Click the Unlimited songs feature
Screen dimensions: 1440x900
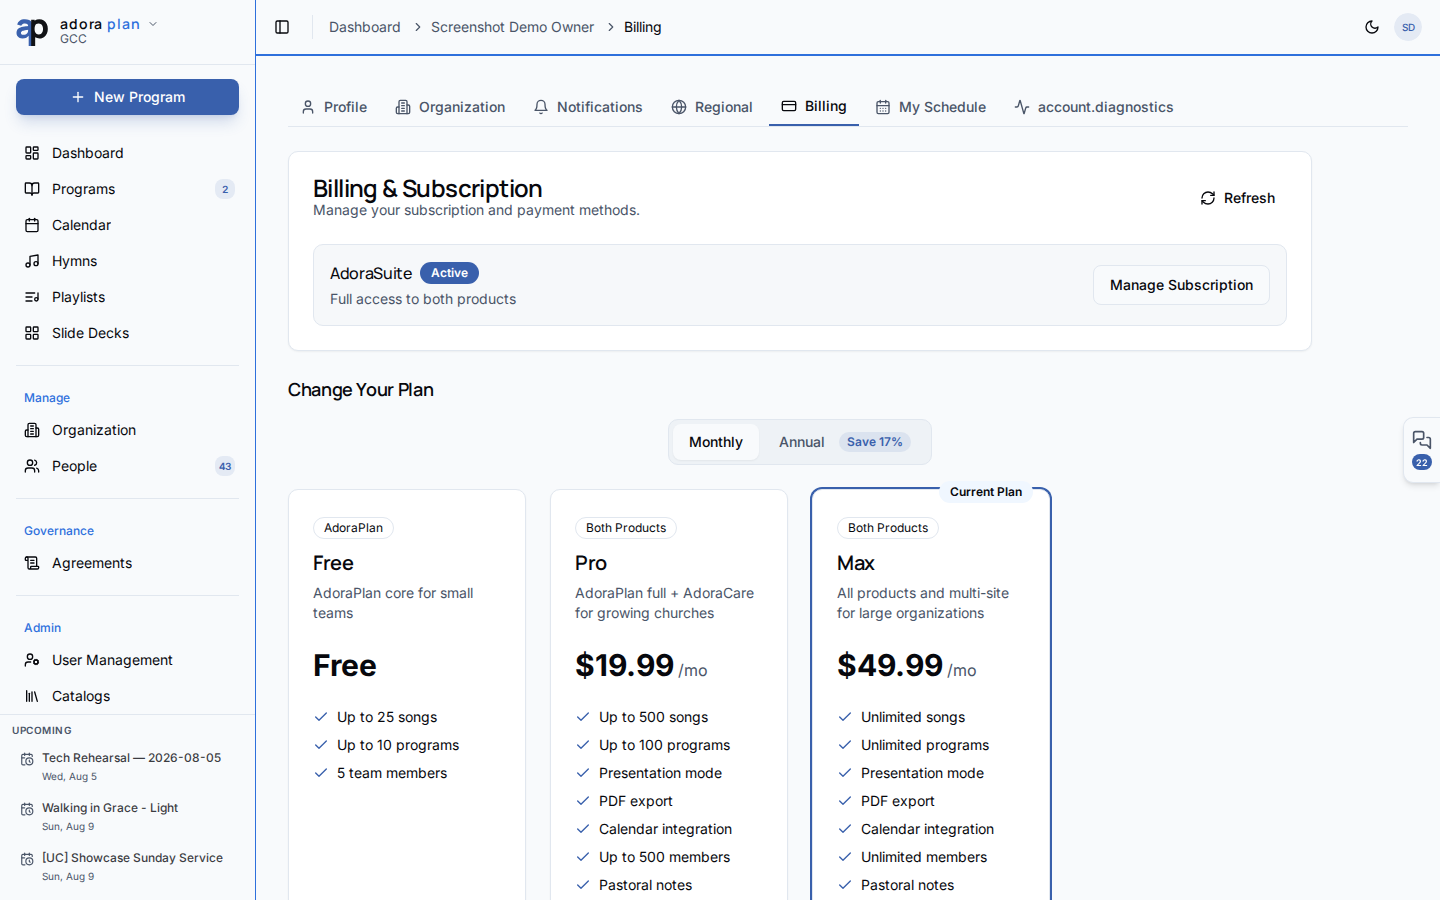[913, 717]
